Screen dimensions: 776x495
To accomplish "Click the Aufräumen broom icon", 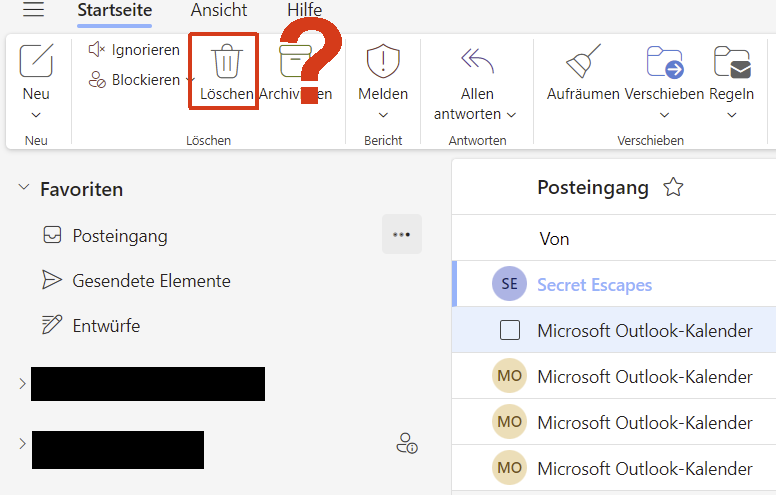I will (583, 61).
